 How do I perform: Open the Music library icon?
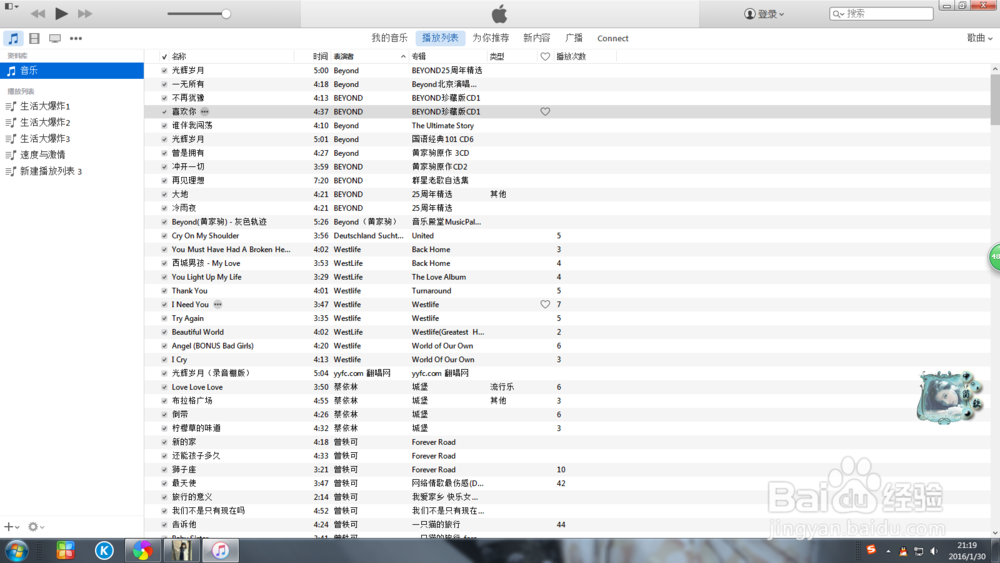tap(13, 38)
